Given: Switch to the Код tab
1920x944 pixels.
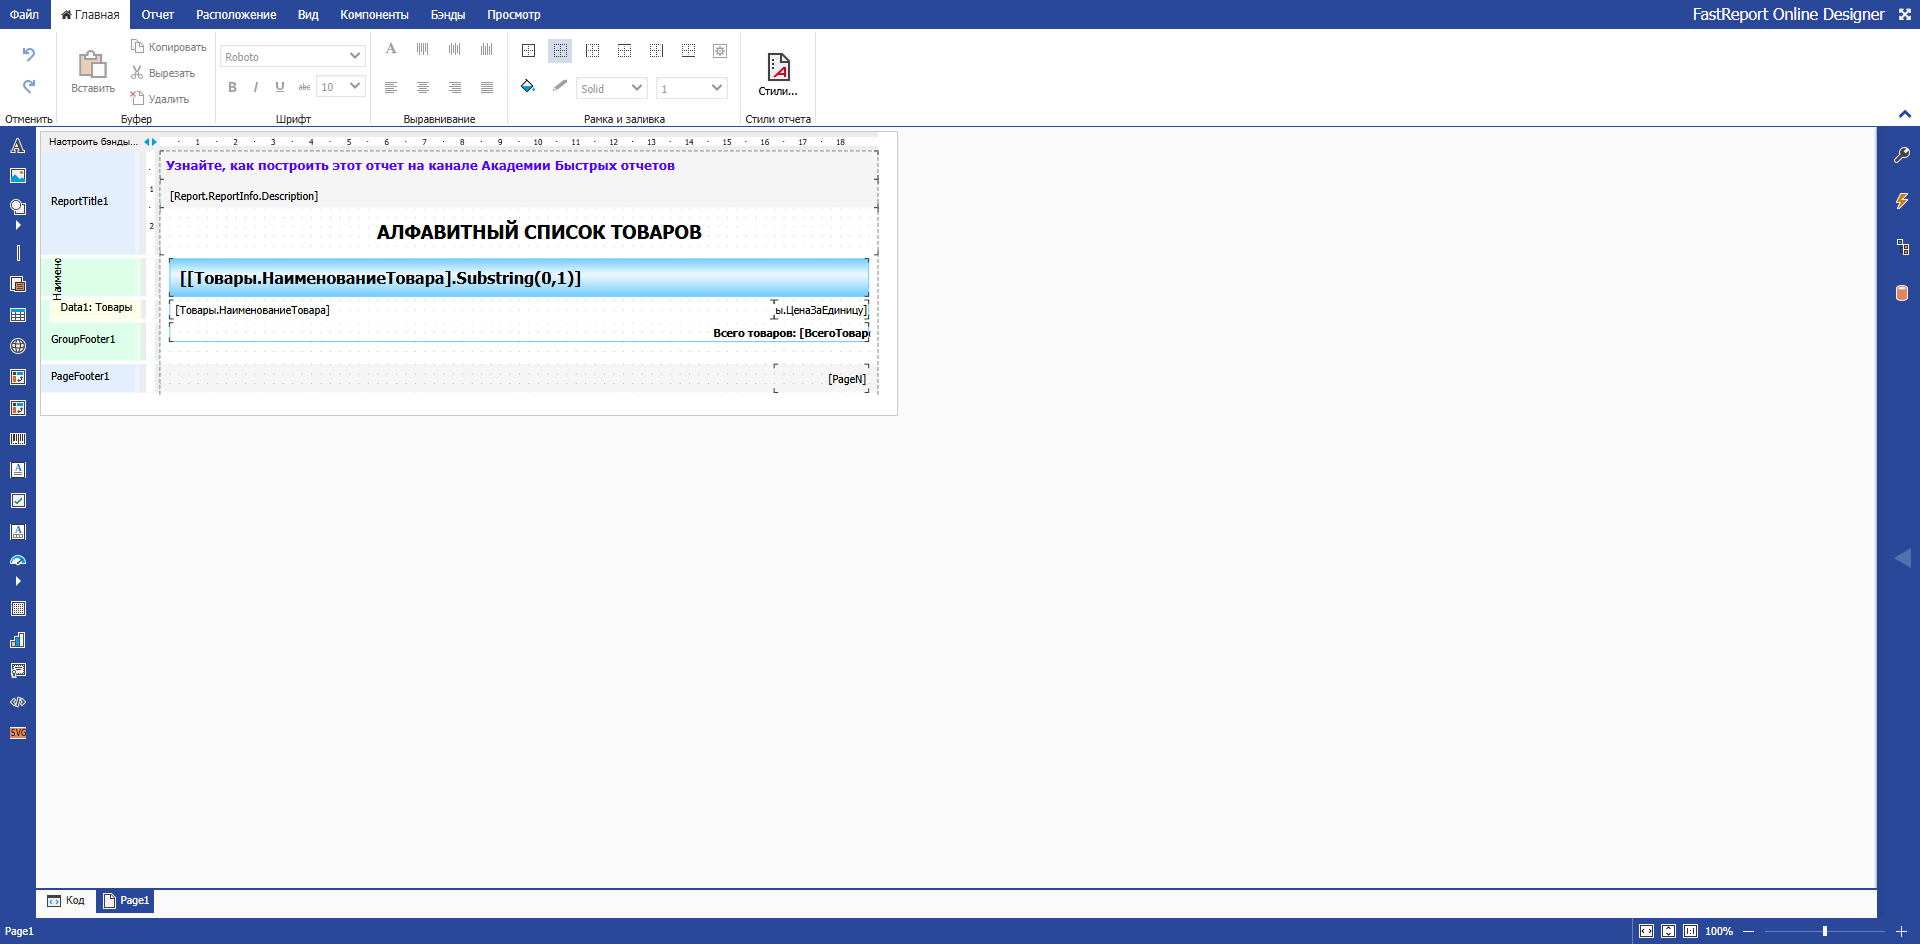Looking at the screenshot, I should tap(66, 901).
